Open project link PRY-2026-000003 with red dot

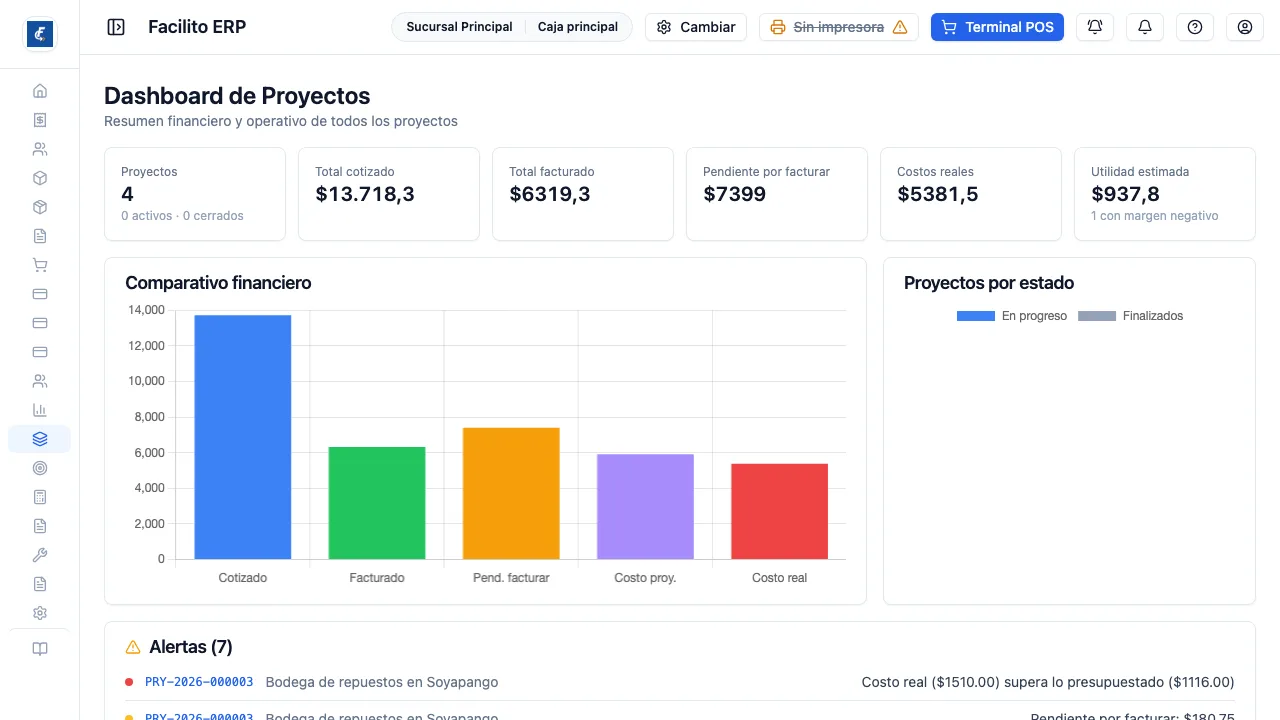click(199, 682)
